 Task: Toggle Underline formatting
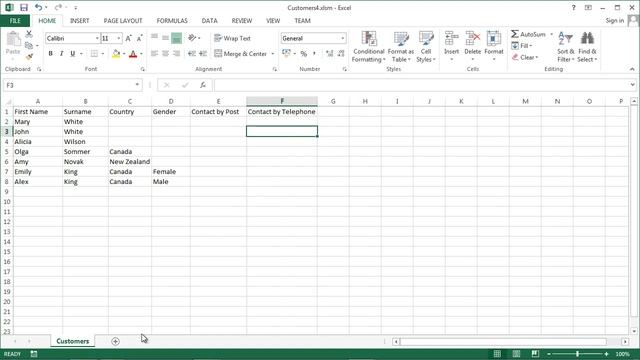73,53
